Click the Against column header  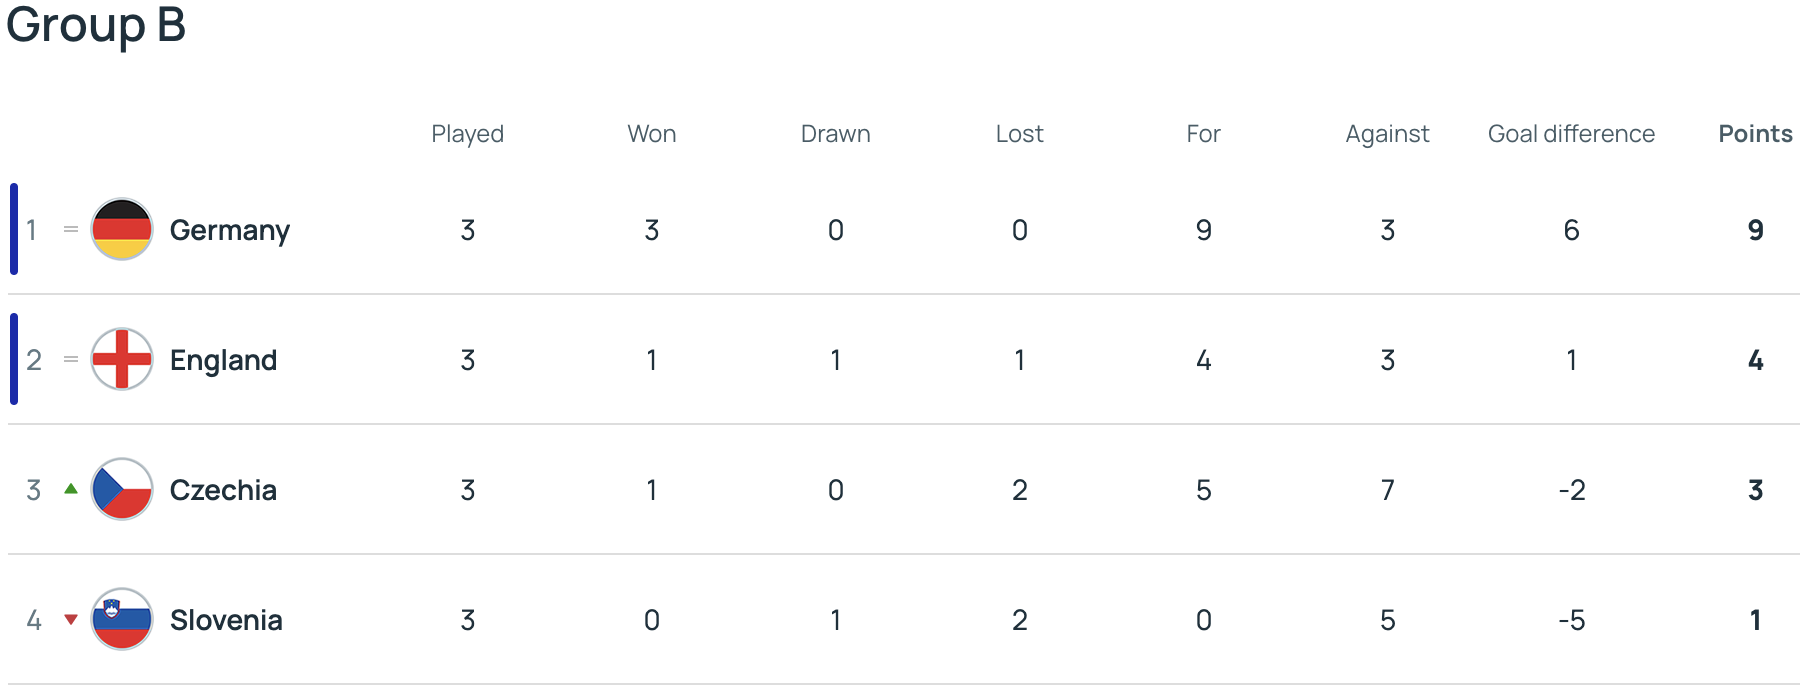tap(1387, 134)
